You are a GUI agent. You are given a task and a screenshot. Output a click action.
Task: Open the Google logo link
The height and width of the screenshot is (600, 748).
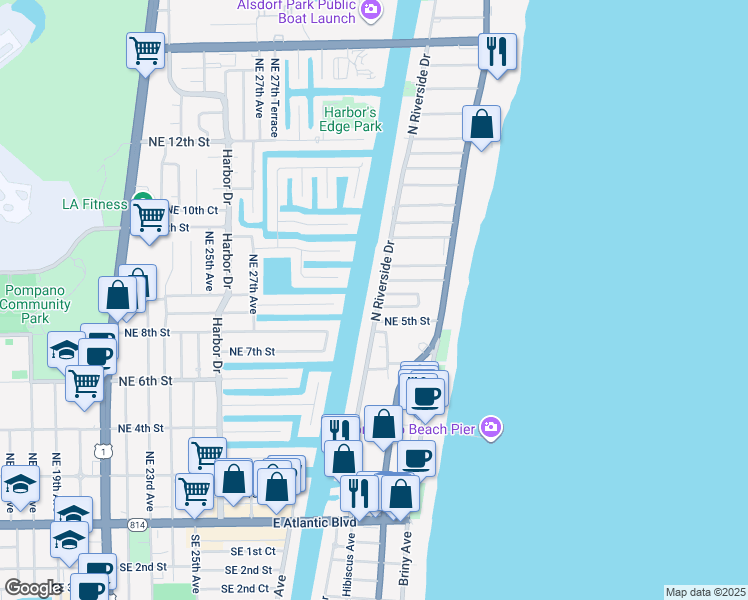coord(32,587)
